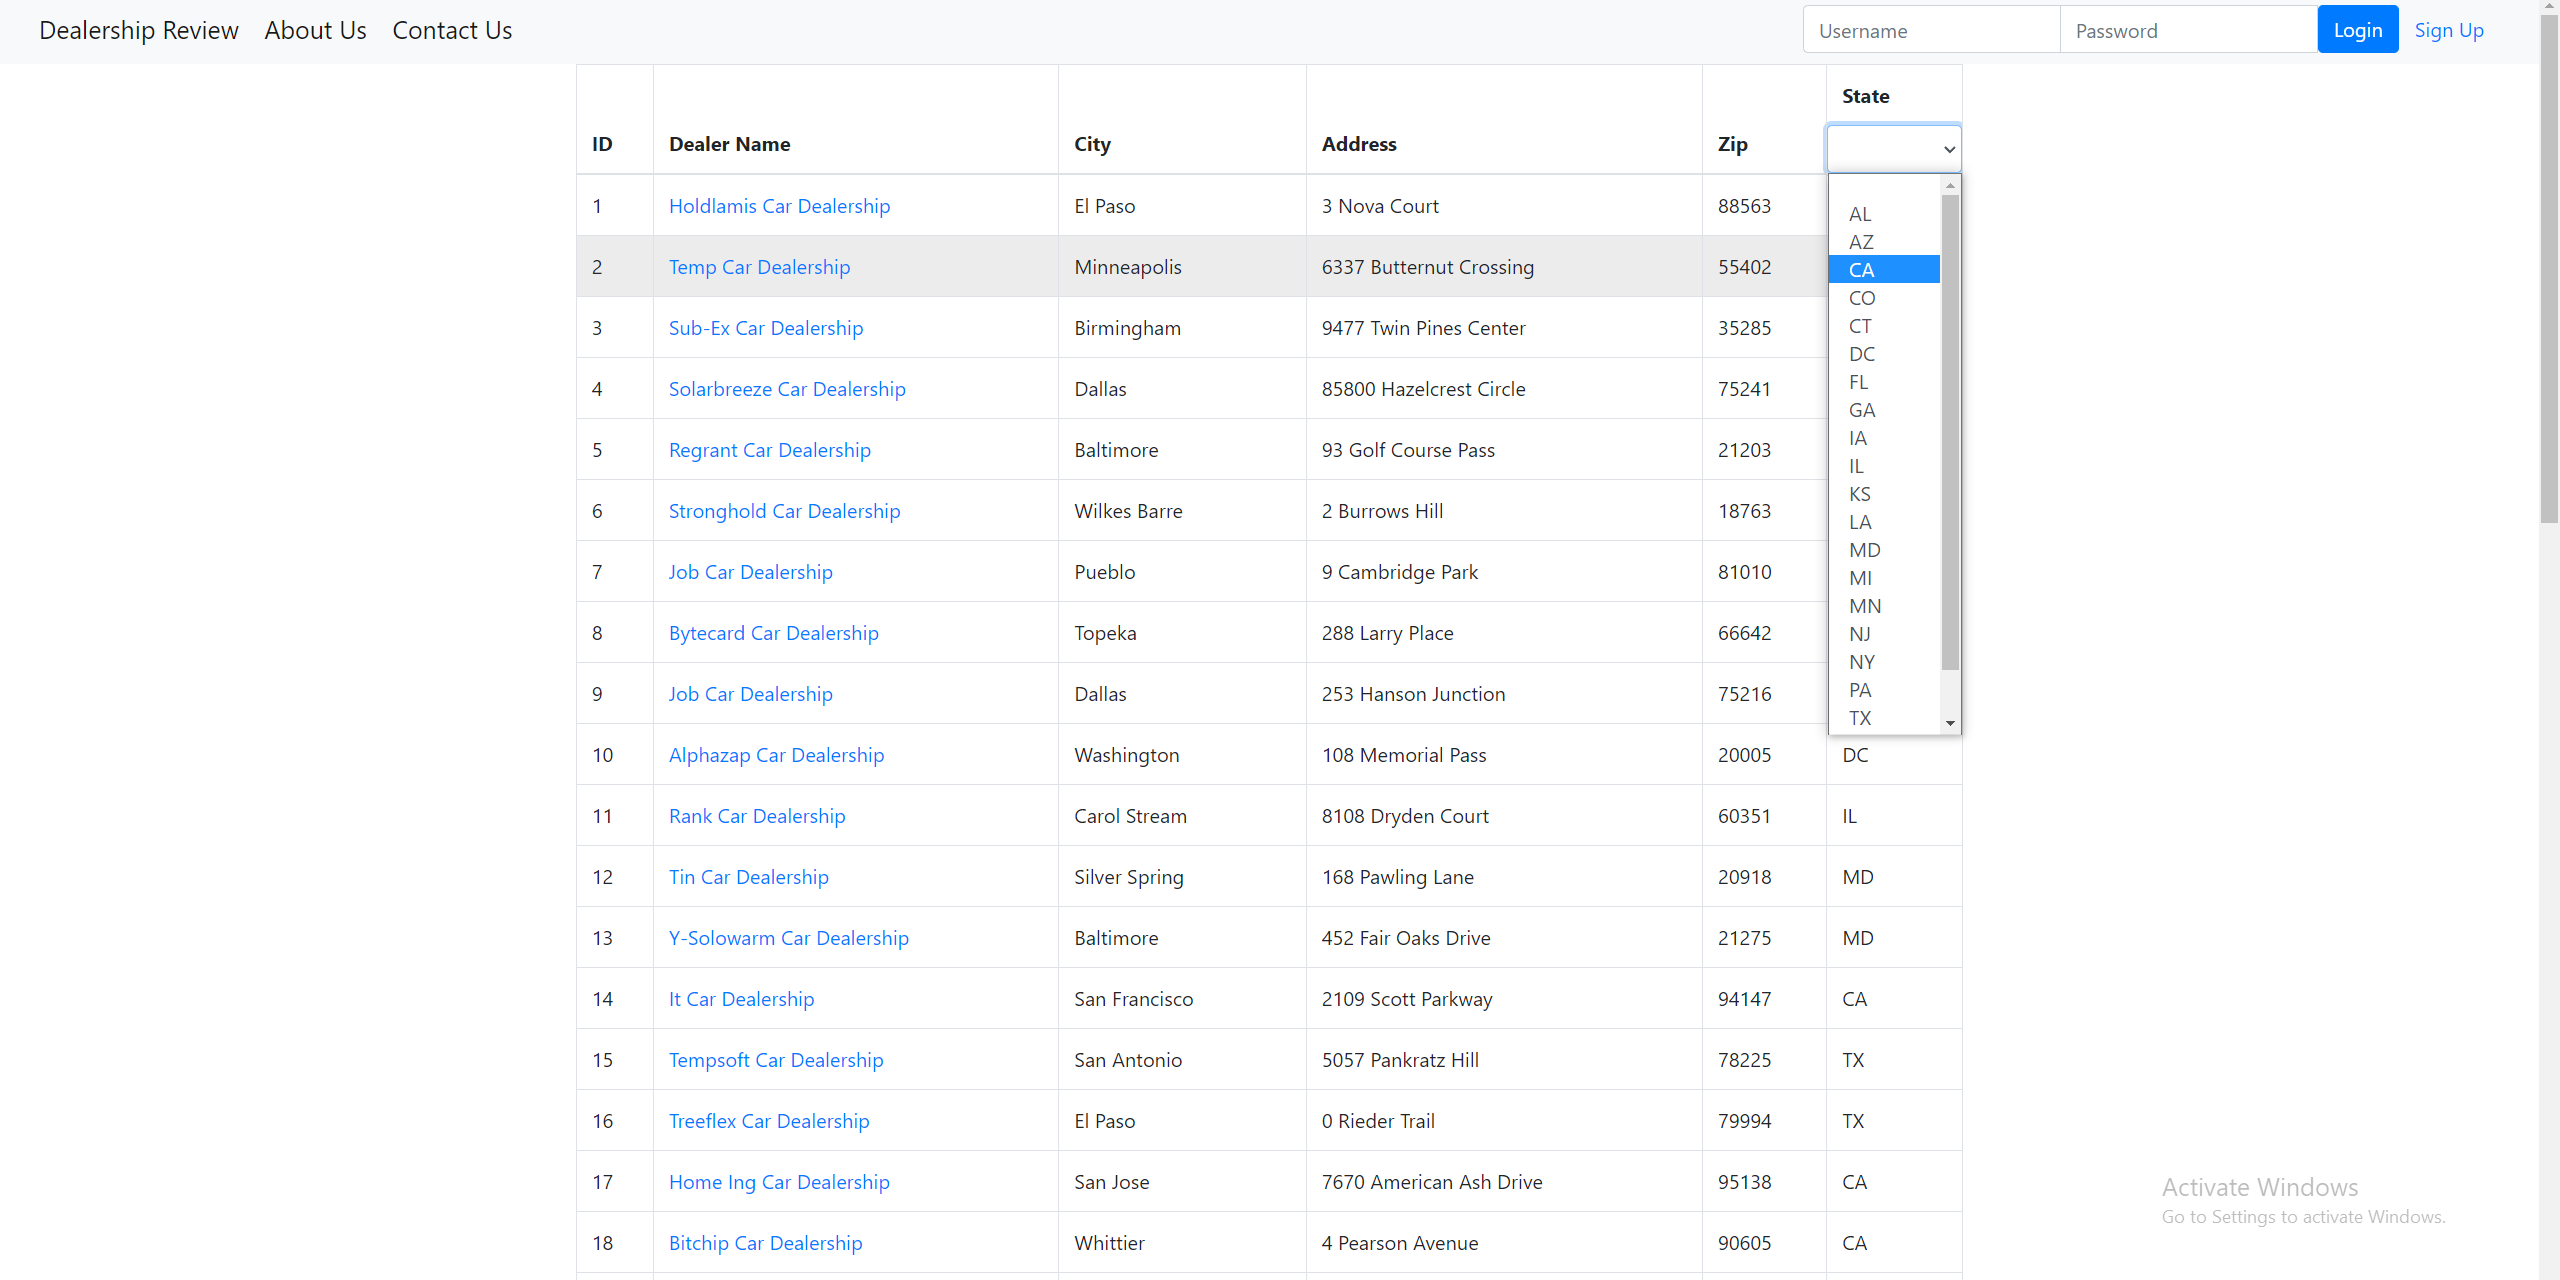Choose TX from the state list

[1860, 718]
